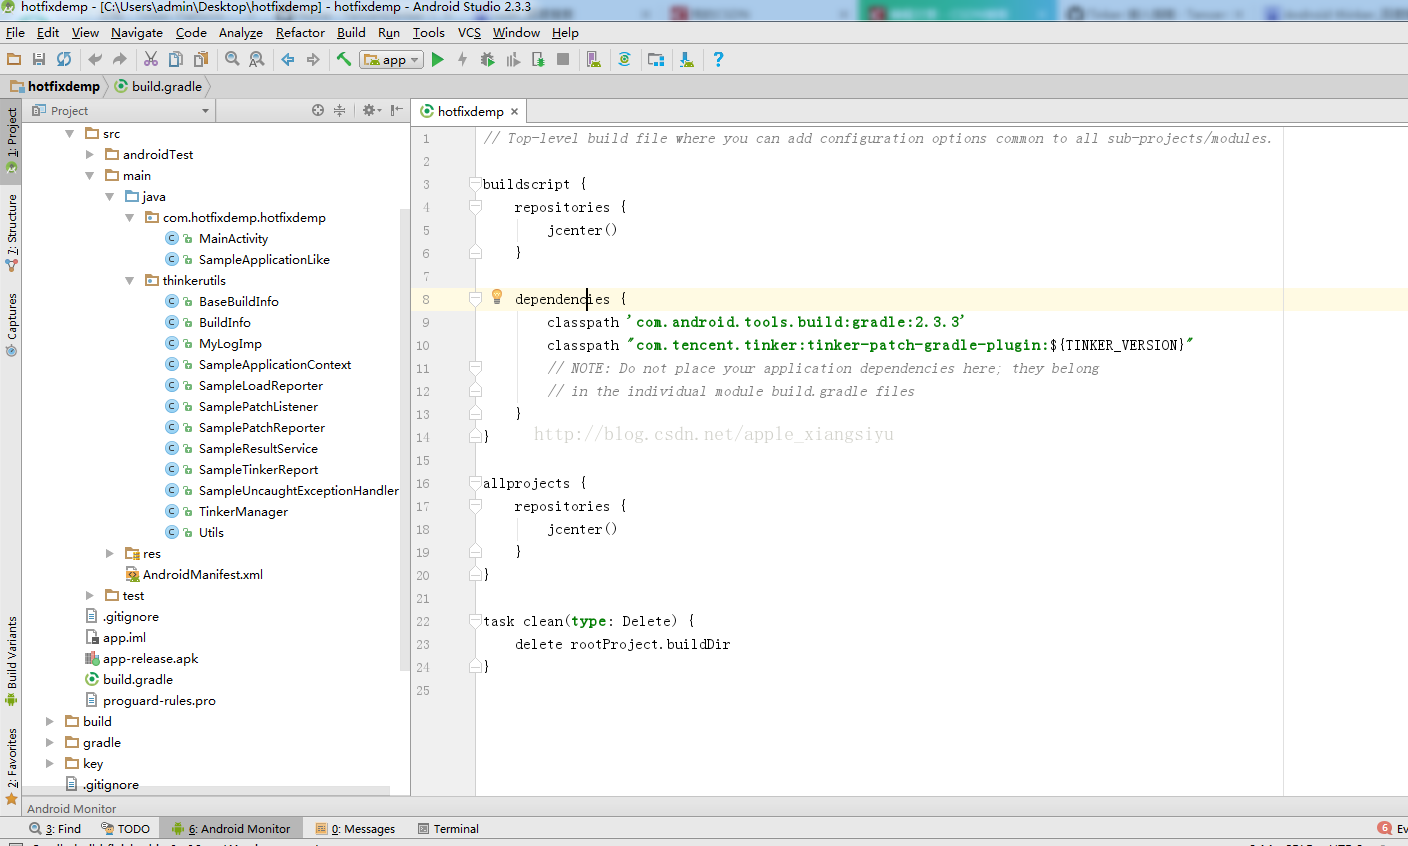Navigate back with the blue left arrow
The width and height of the screenshot is (1408, 846).
pos(288,60)
